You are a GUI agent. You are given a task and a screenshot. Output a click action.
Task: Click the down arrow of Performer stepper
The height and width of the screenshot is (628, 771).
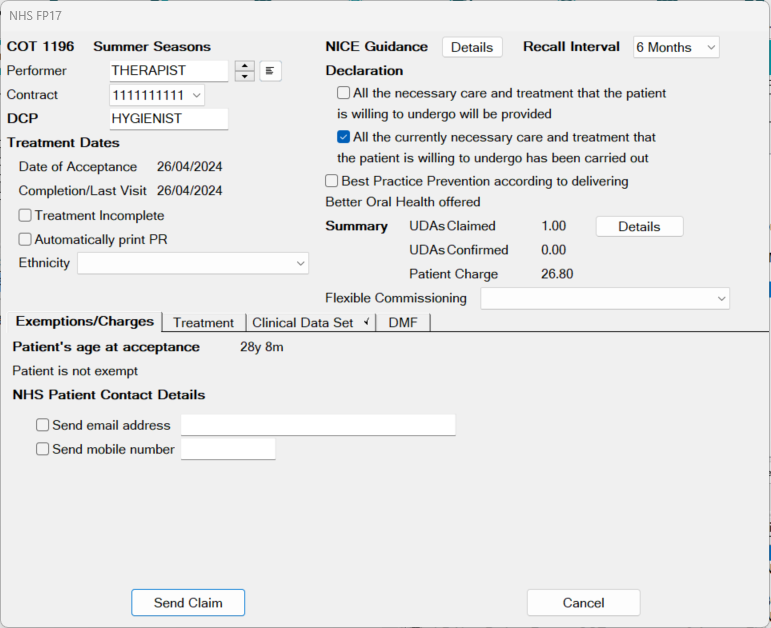(x=244, y=76)
